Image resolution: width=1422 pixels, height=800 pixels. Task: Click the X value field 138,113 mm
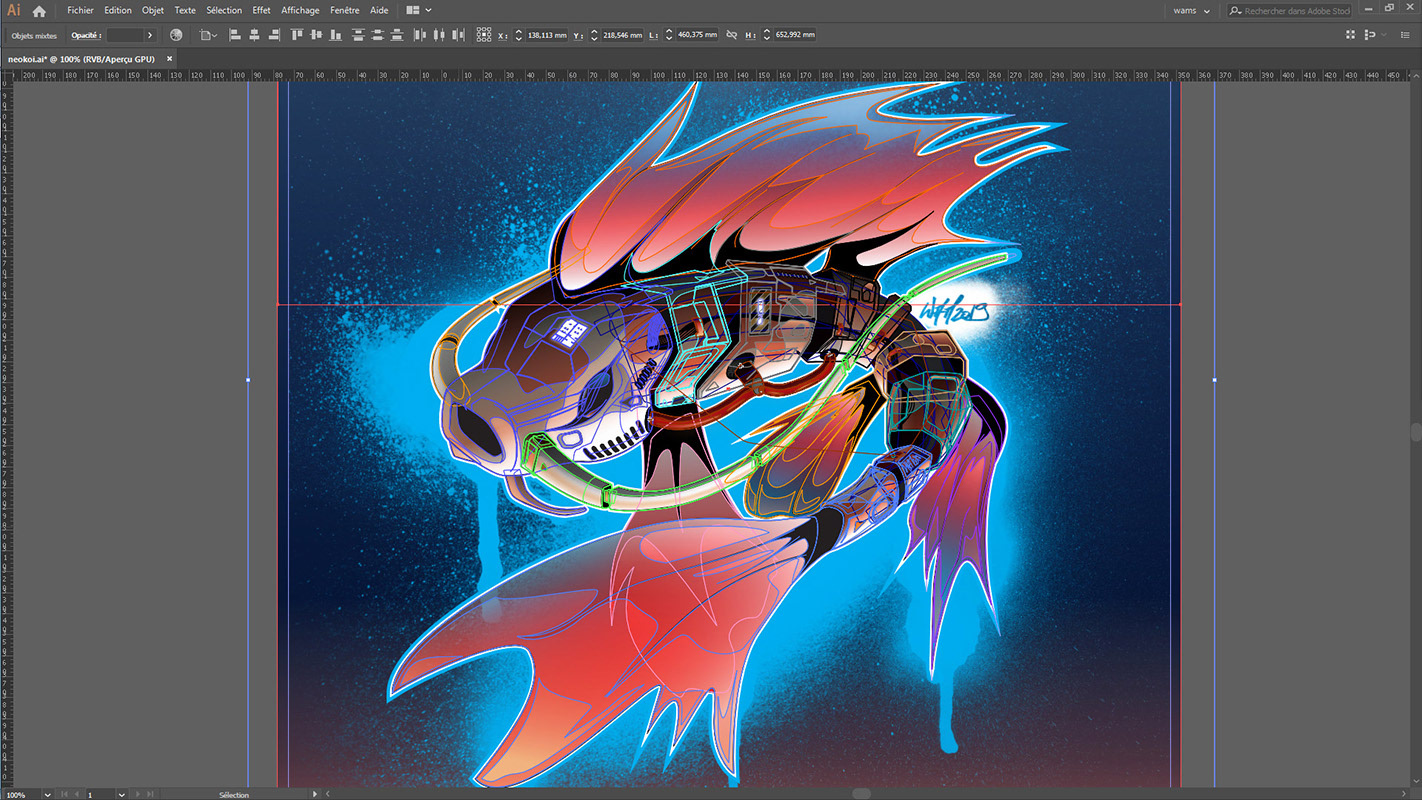(547, 35)
